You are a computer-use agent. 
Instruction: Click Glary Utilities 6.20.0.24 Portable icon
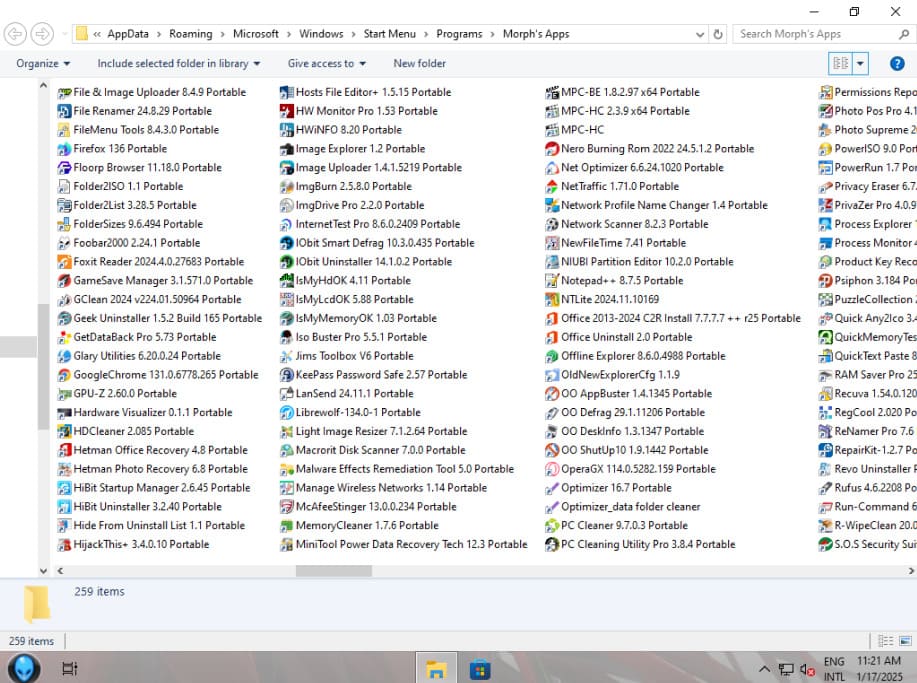[x=64, y=356]
